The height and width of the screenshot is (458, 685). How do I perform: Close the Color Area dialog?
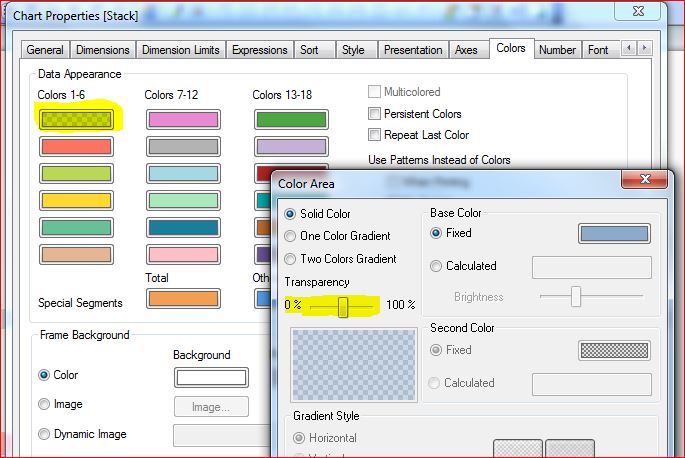(x=645, y=179)
